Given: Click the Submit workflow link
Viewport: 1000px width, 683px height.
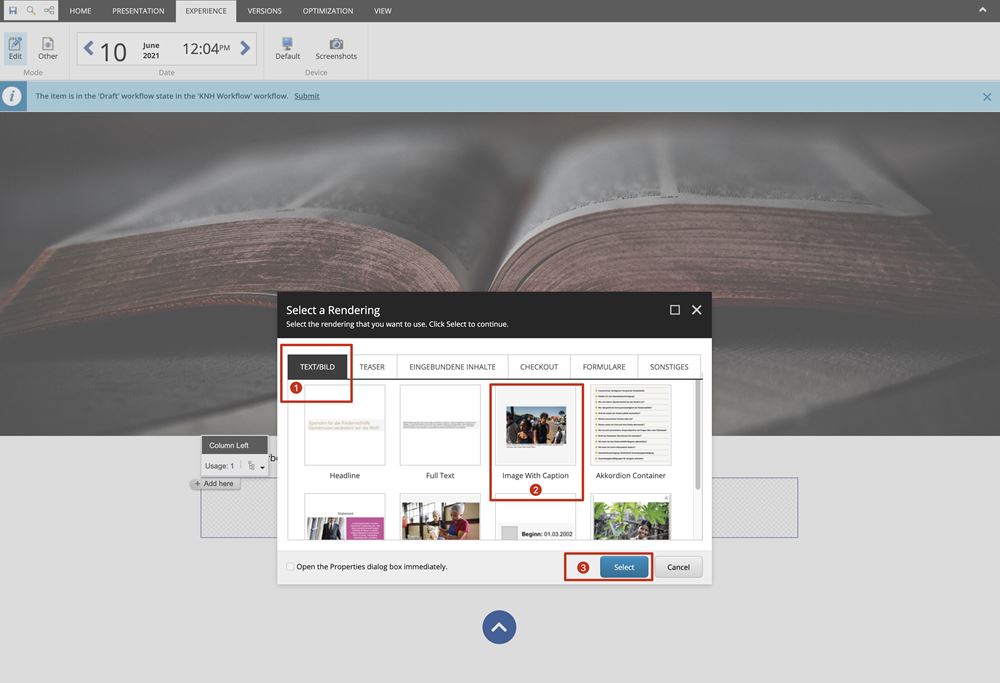Looking at the screenshot, I should (x=307, y=96).
